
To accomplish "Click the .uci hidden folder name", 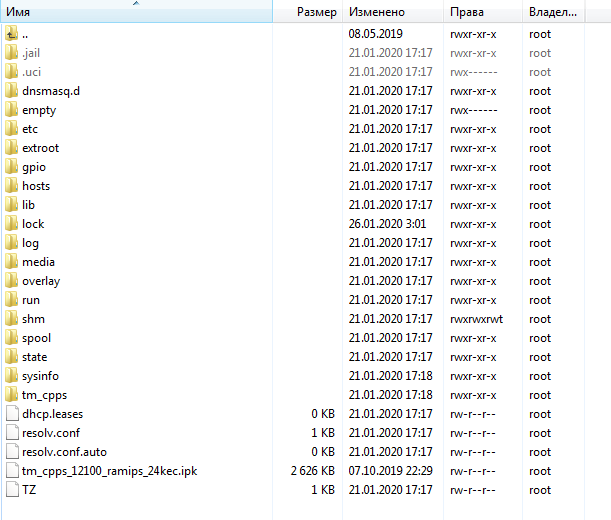I will point(32,72).
